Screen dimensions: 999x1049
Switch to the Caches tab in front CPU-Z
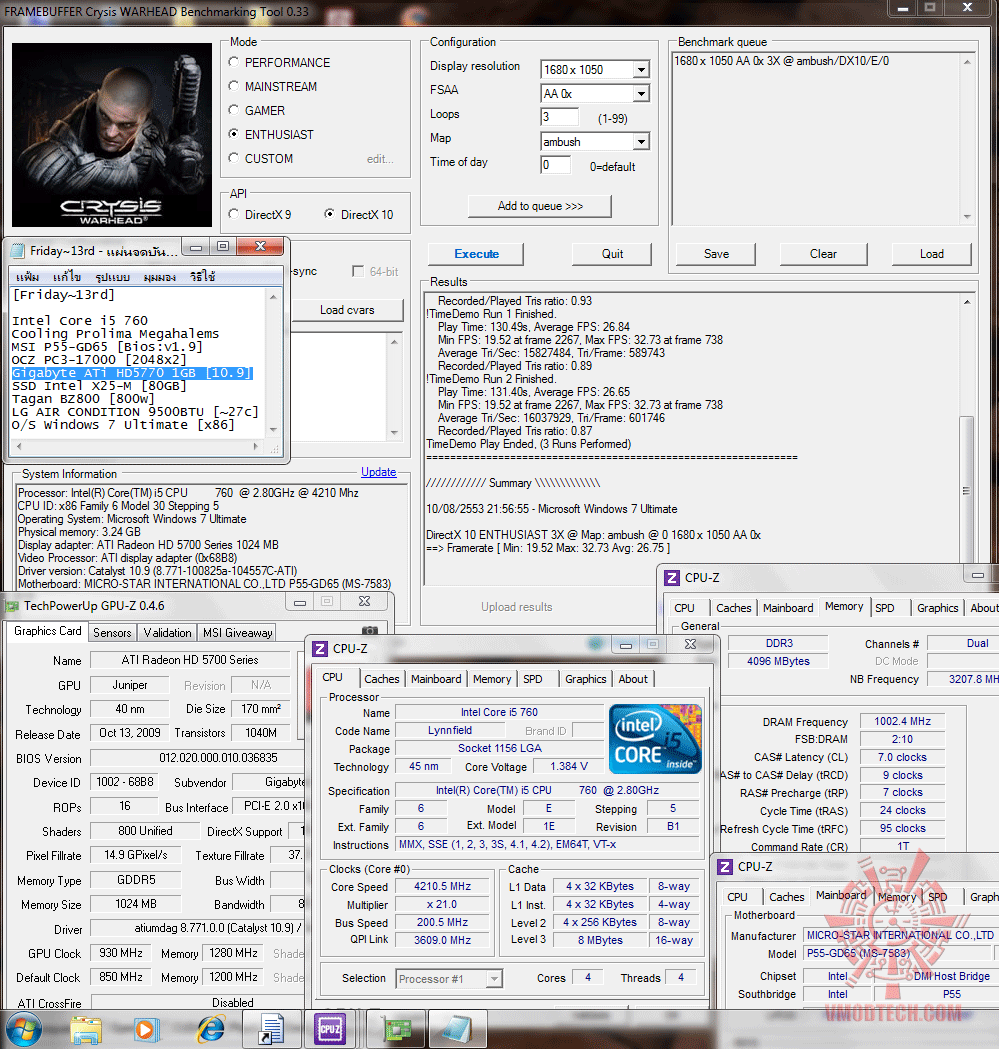[x=381, y=679]
